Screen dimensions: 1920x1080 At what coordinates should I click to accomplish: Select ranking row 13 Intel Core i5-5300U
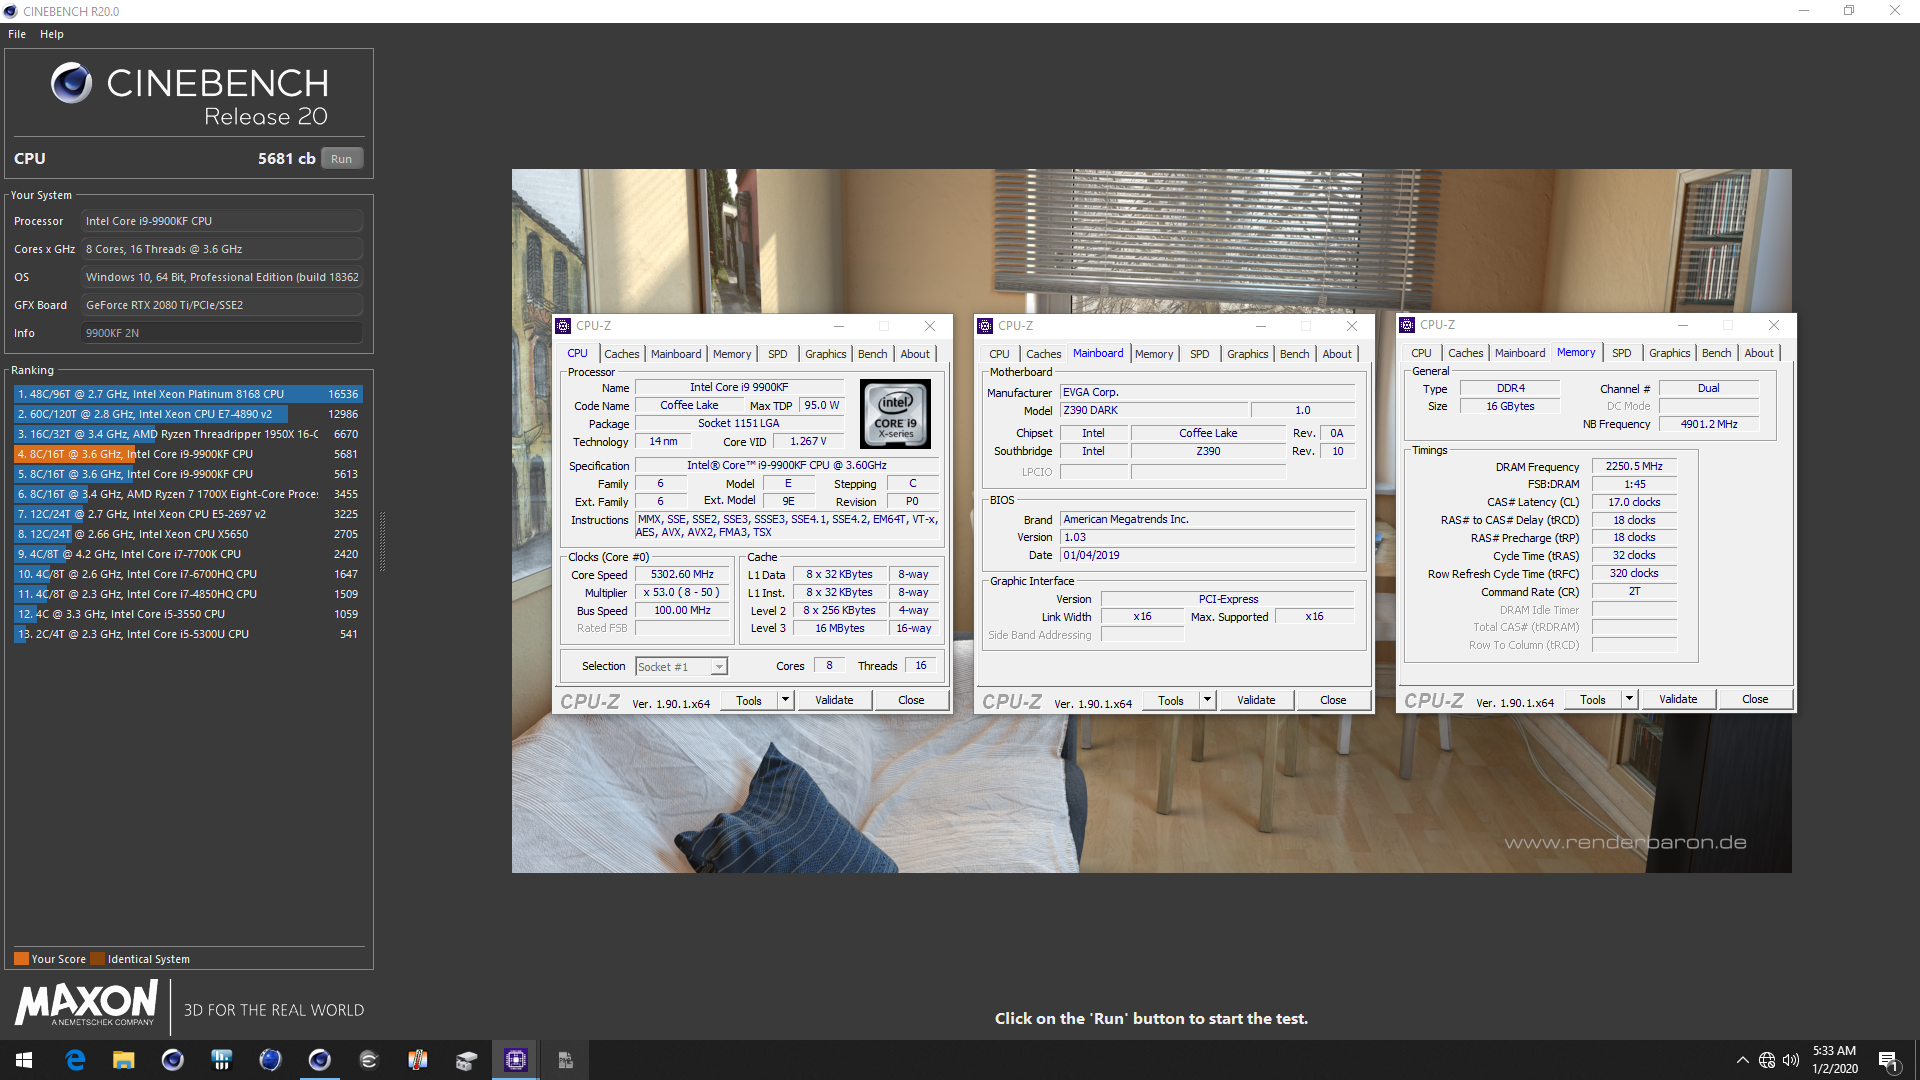[188, 634]
